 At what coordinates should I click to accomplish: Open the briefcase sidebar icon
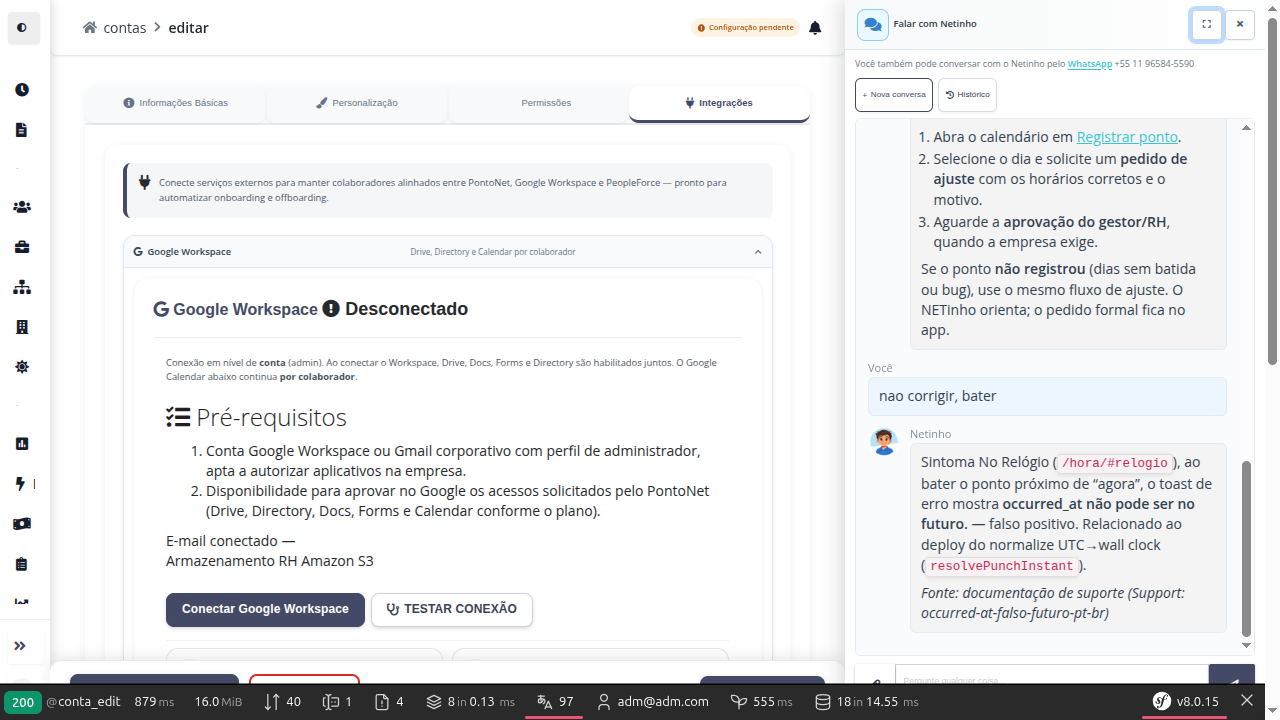[x=22, y=247]
